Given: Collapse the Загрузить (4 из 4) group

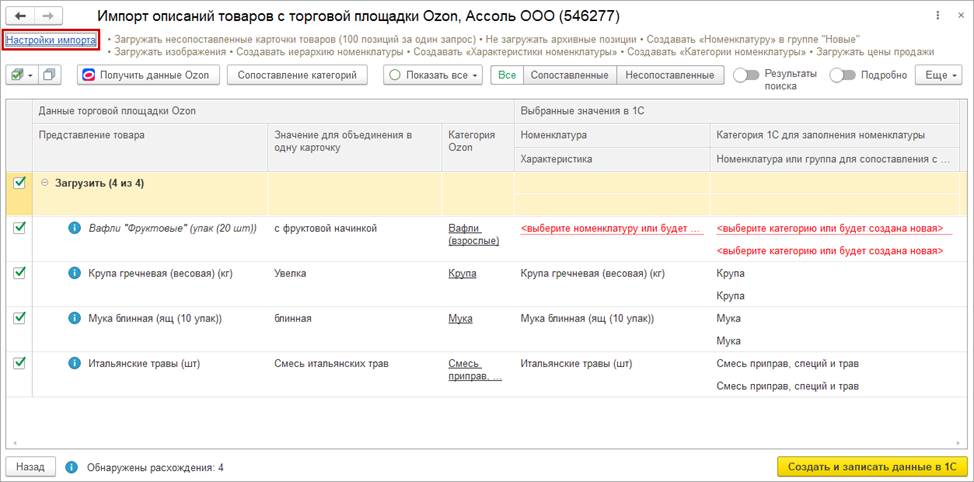Looking at the screenshot, I should click(x=44, y=183).
